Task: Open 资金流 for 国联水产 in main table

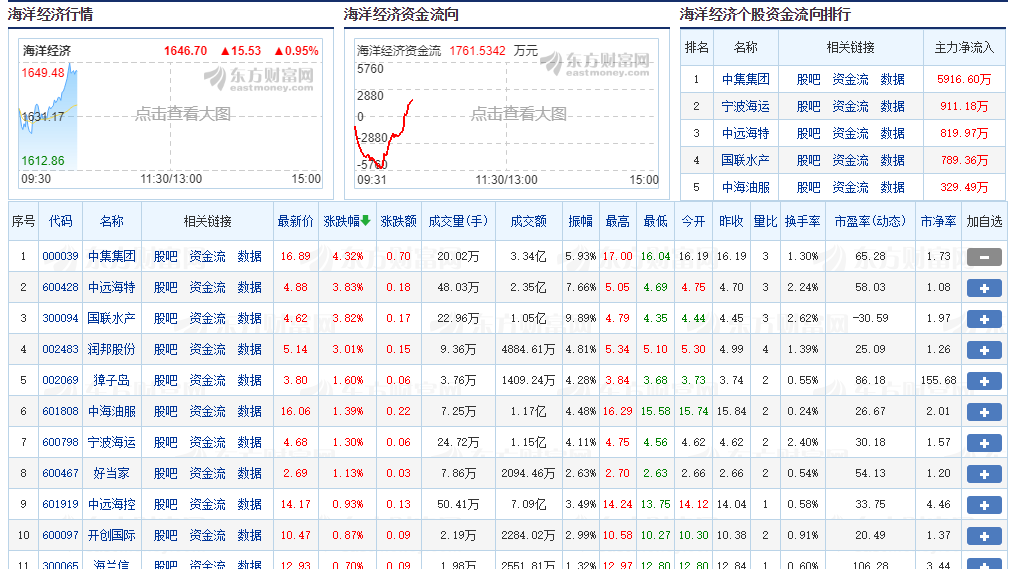Action: click(207, 318)
